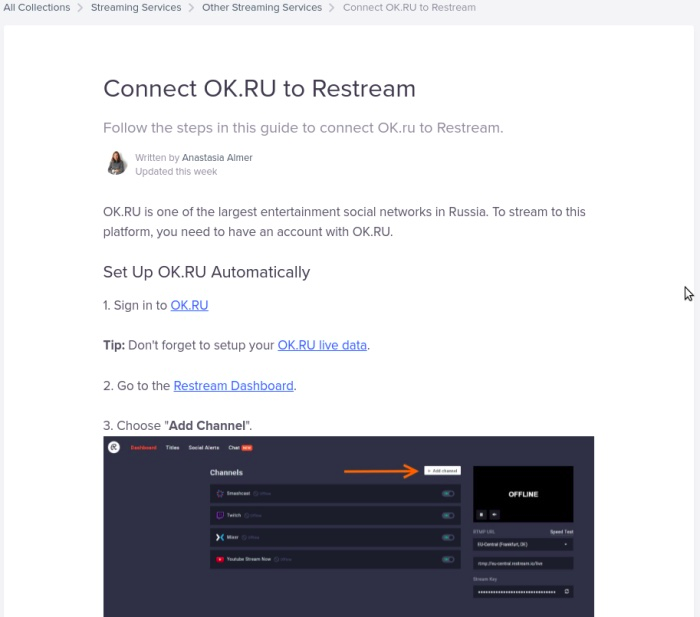
Task: Click the copy icon beside Stream Key
Action: (567, 592)
